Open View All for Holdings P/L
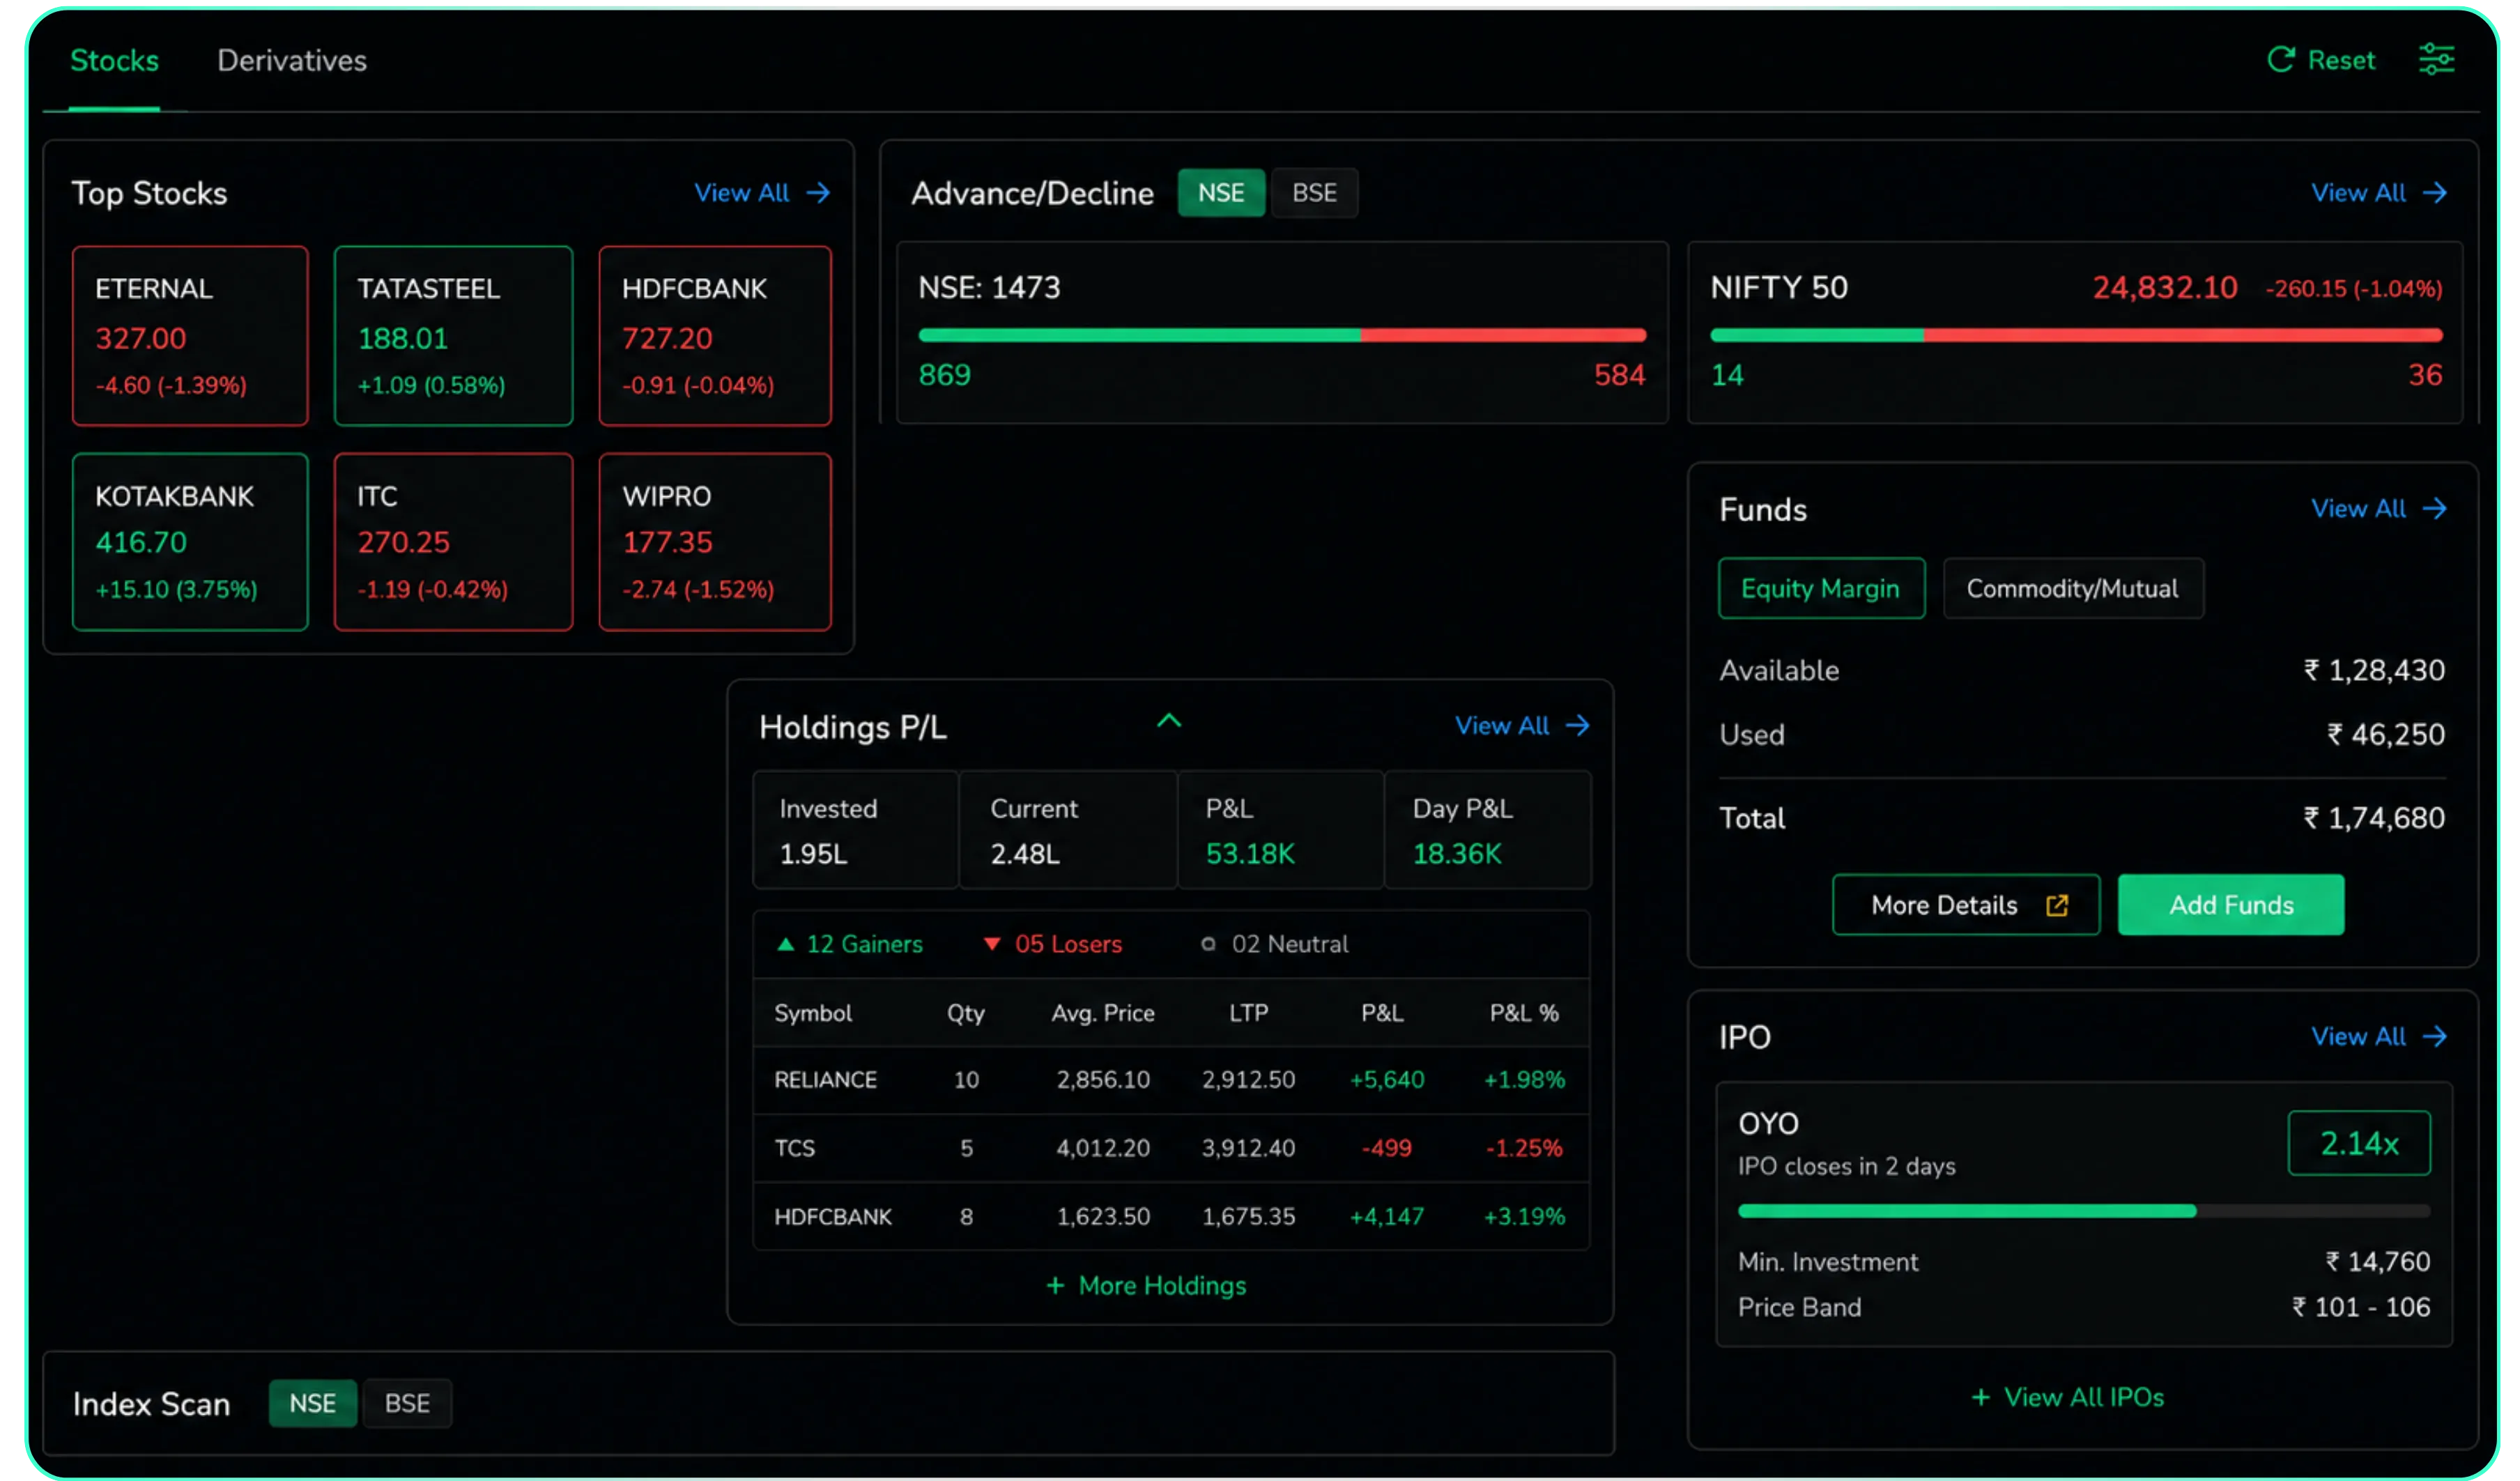This screenshot has width=2520, height=1481. click(1502, 726)
